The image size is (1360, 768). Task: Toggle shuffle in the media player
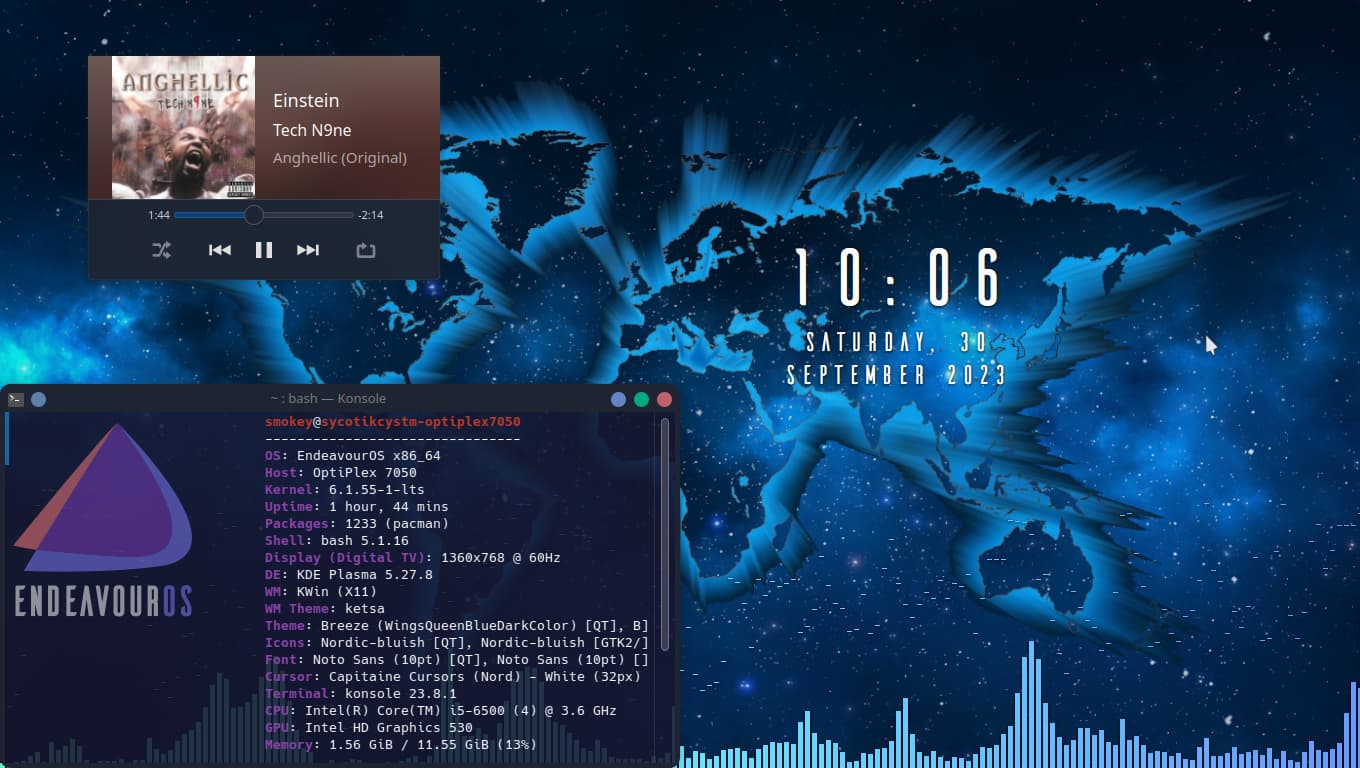(161, 250)
